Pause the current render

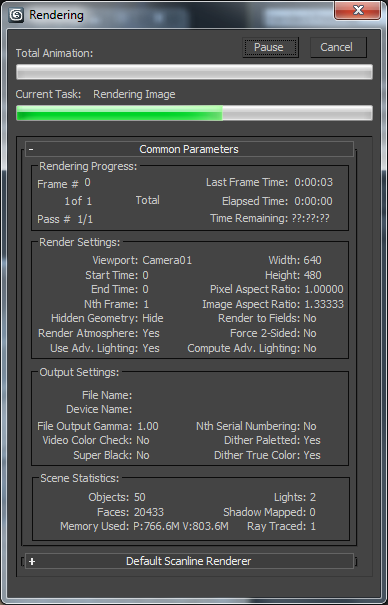tap(270, 47)
